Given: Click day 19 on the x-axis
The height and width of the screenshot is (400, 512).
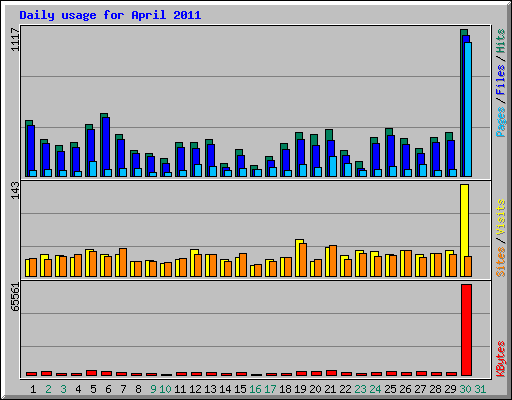Looking at the screenshot, I should pos(300,389).
